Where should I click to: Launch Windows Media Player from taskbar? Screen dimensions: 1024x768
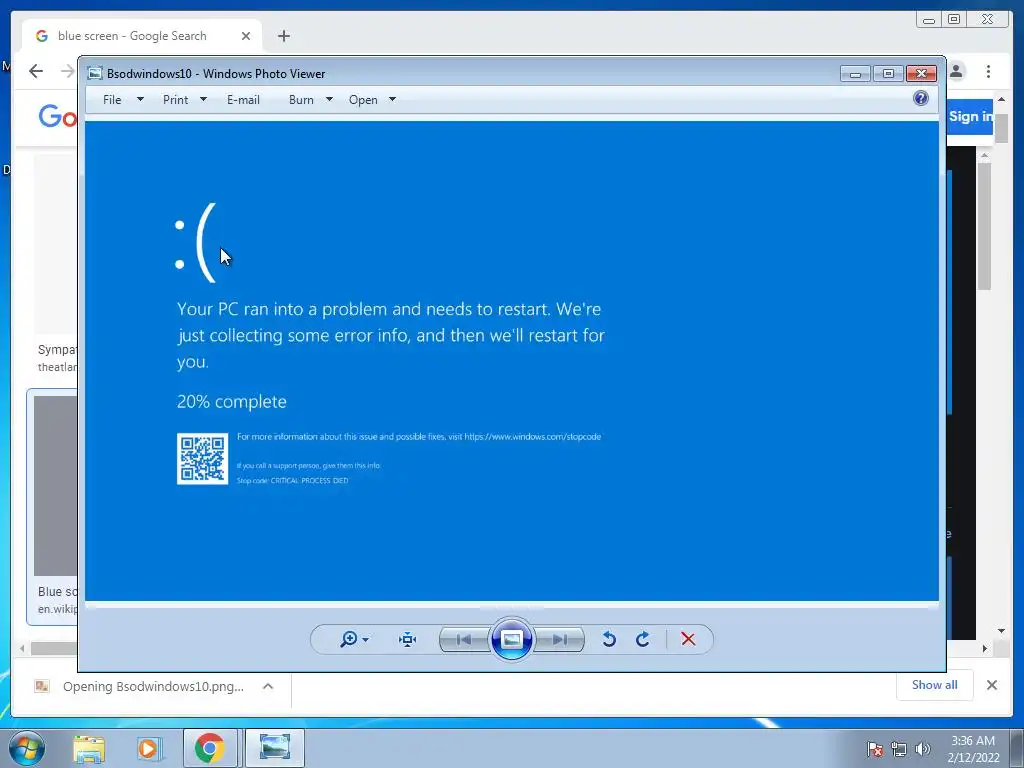(148, 748)
